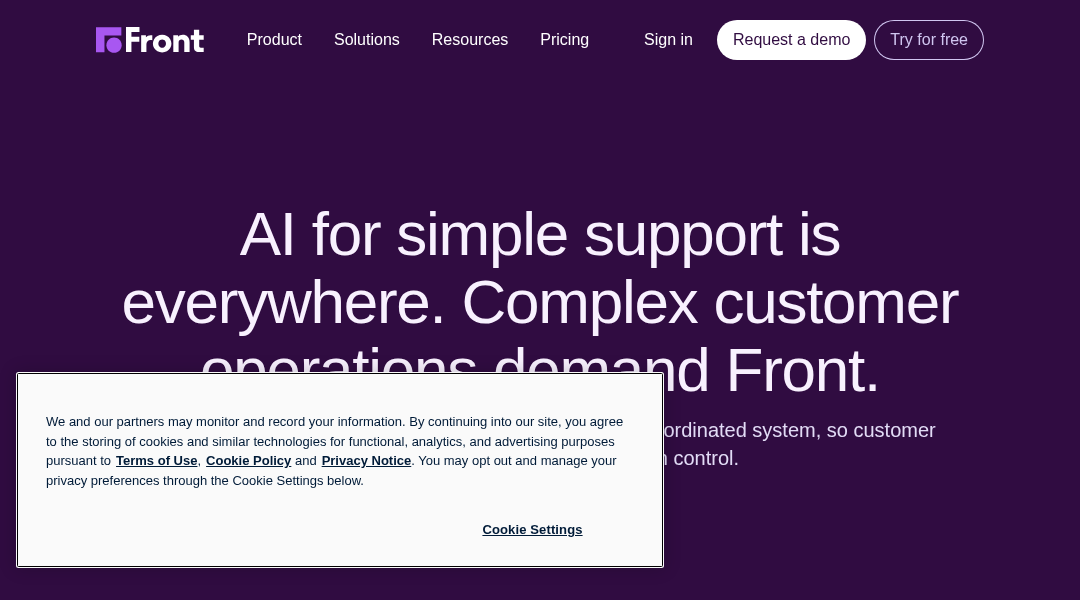Screen dimensions: 1080x600
Task: Click the Front wordmark in the header
Action: [x=165, y=41]
